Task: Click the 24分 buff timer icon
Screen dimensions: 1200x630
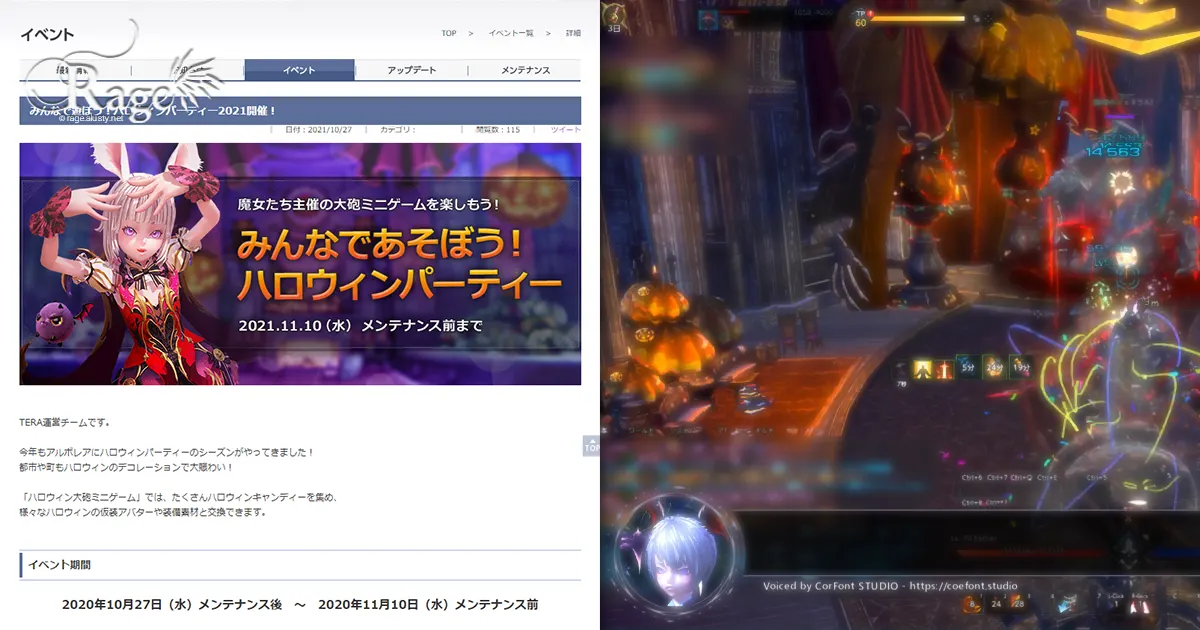Action: pos(994,367)
